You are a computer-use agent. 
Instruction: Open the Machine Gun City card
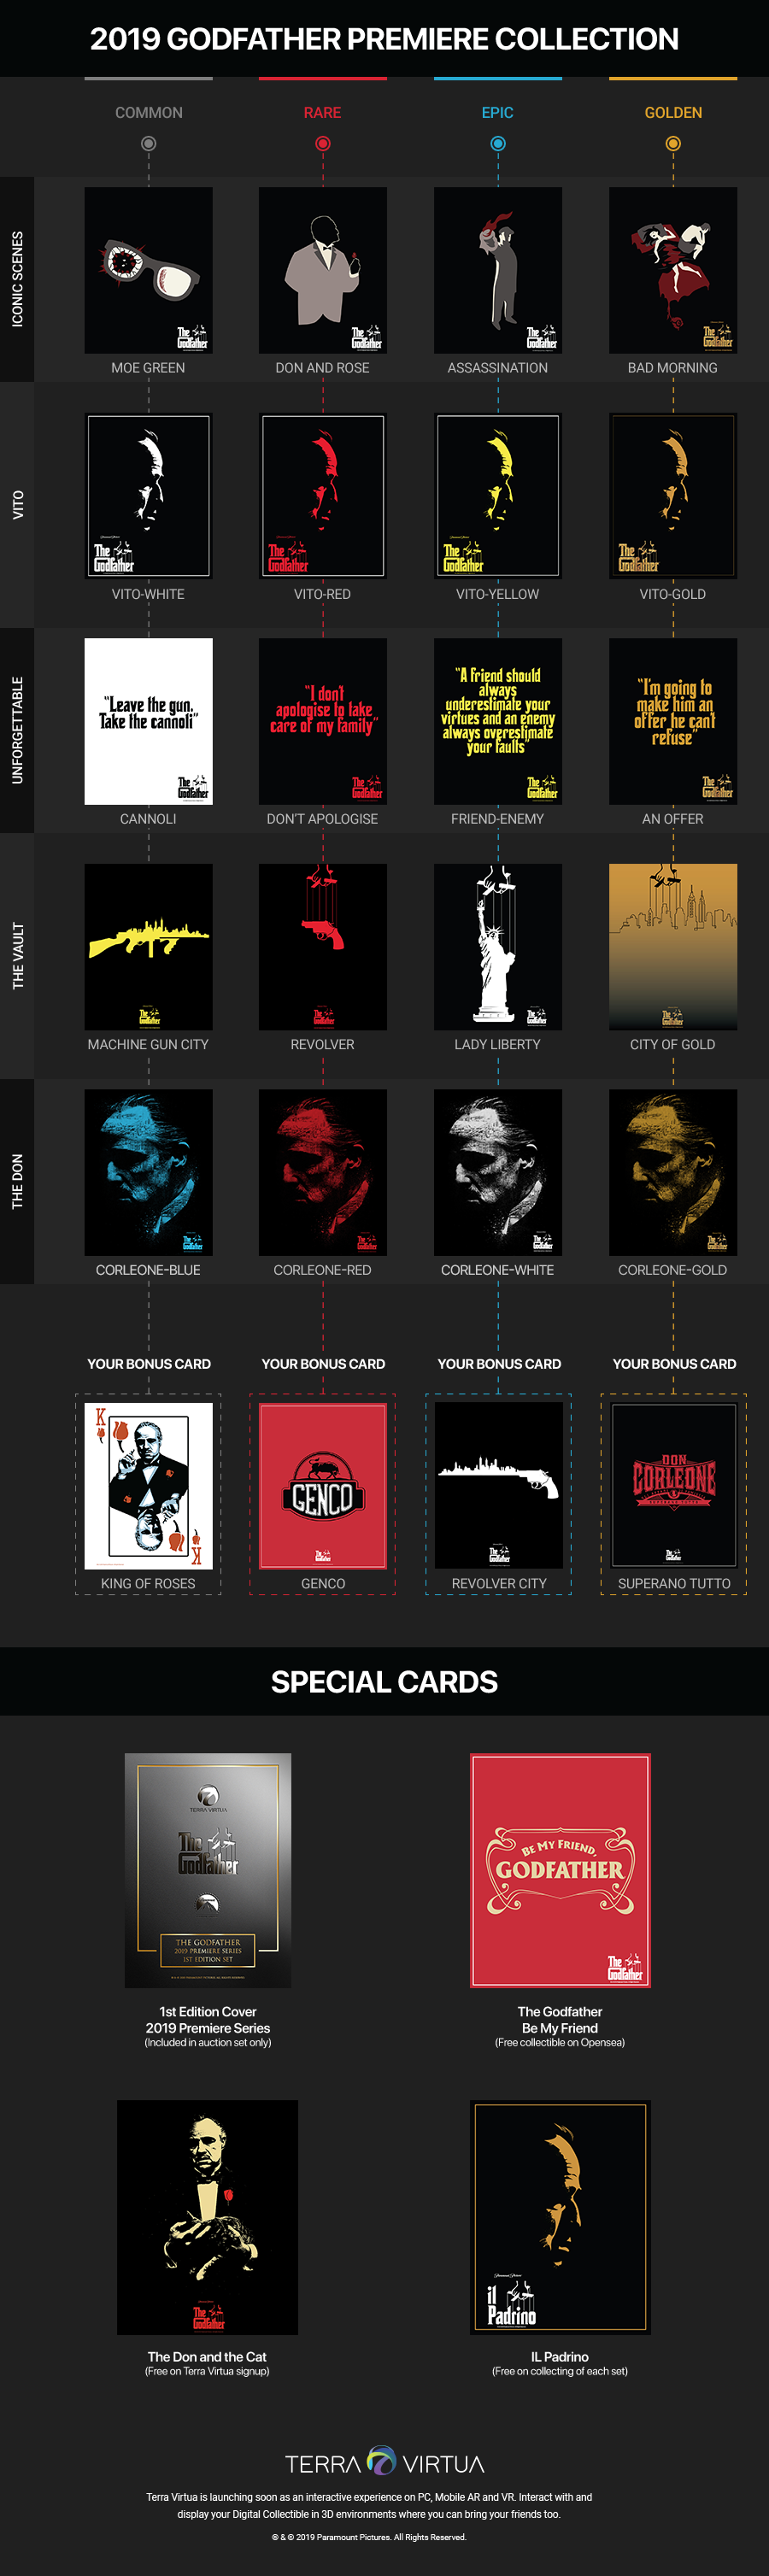coord(149,947)
